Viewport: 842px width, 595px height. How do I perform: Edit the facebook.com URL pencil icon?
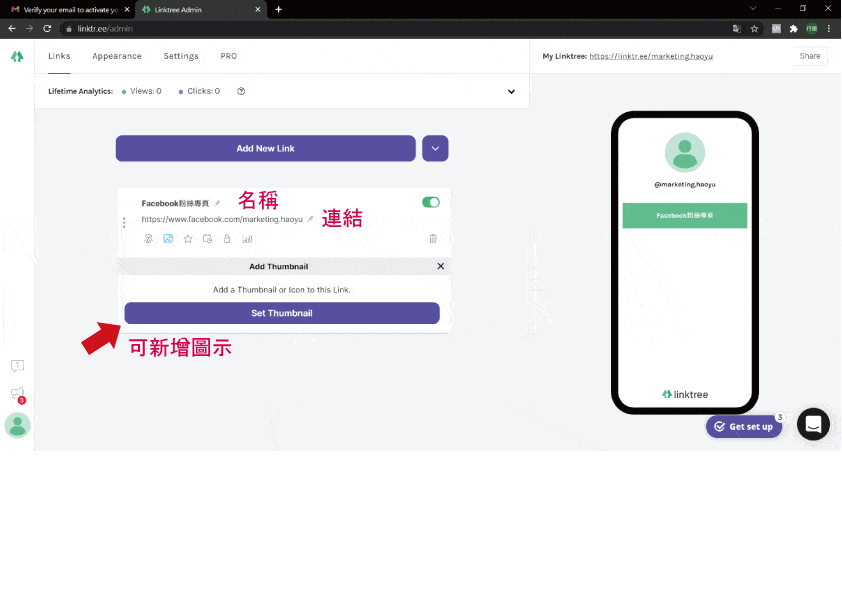click(310, 219)
